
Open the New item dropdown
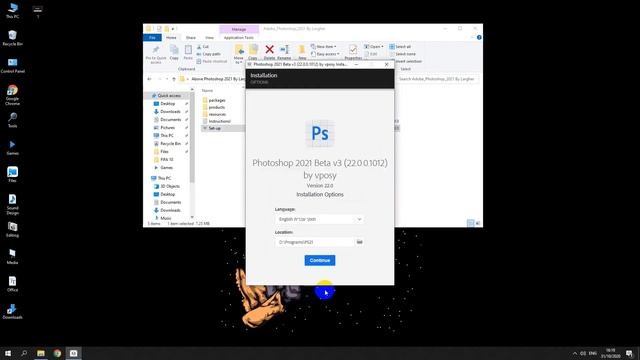324,47
